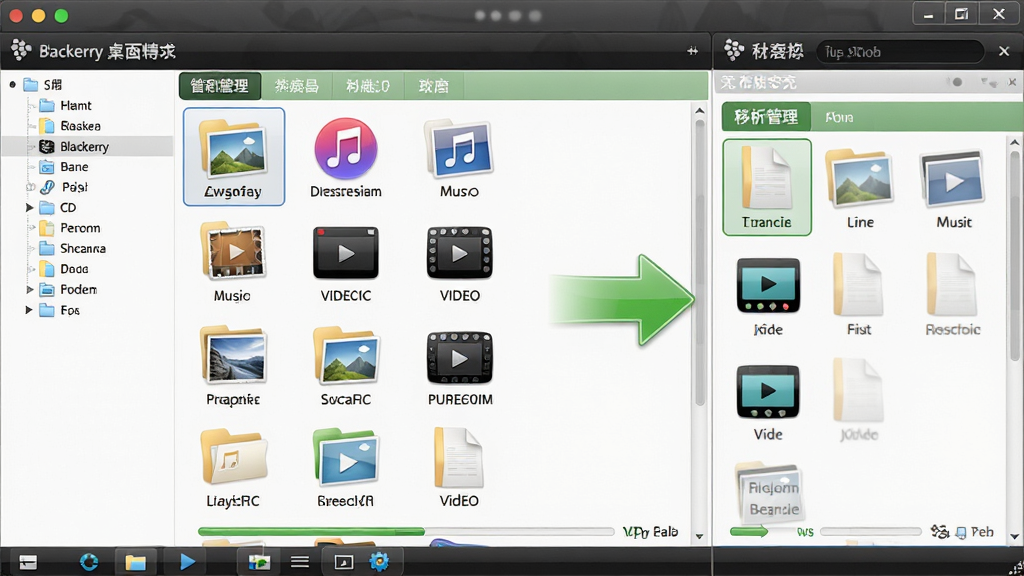This screenshot has width=1024, height=576.
Task: Switch to second tab in left panel
Action: pos(297,86)
